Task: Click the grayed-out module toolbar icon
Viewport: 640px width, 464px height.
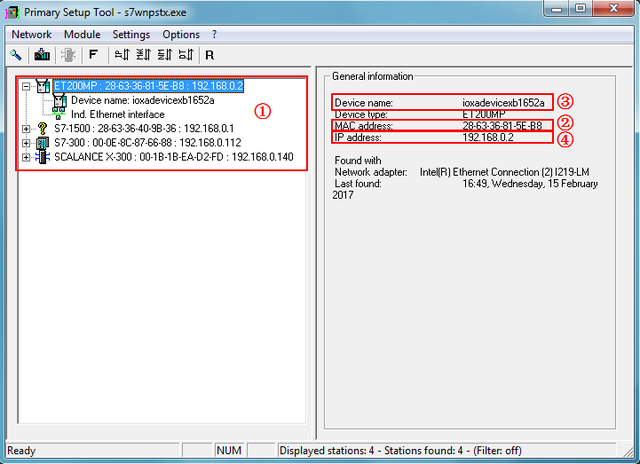Action: click(68, 55)
